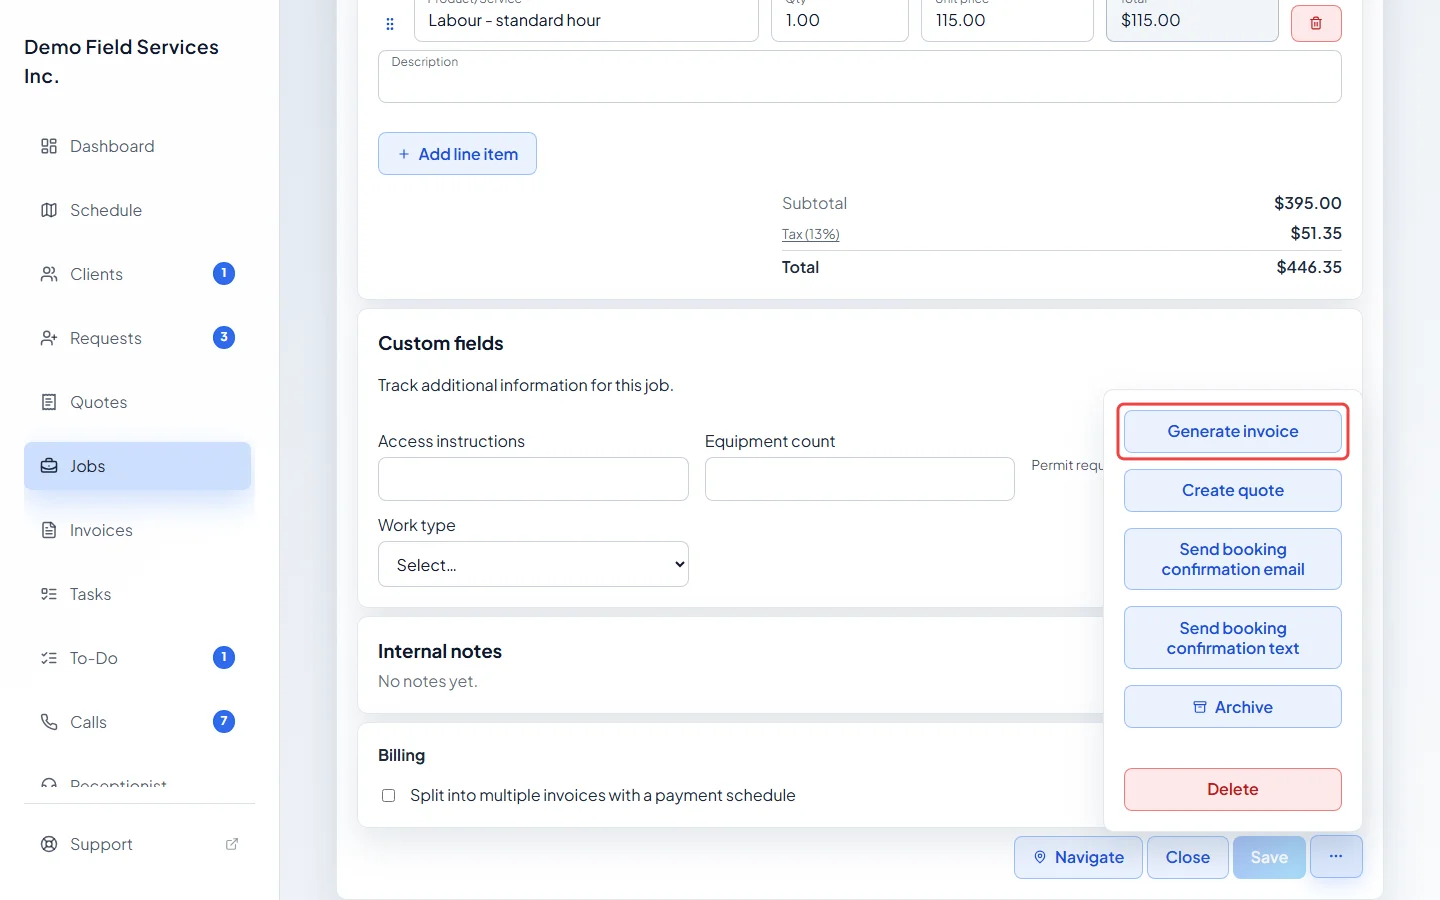Click the Calls badge showing 7
Viewport: 1440px width, 900px height.
click(224, 721)
